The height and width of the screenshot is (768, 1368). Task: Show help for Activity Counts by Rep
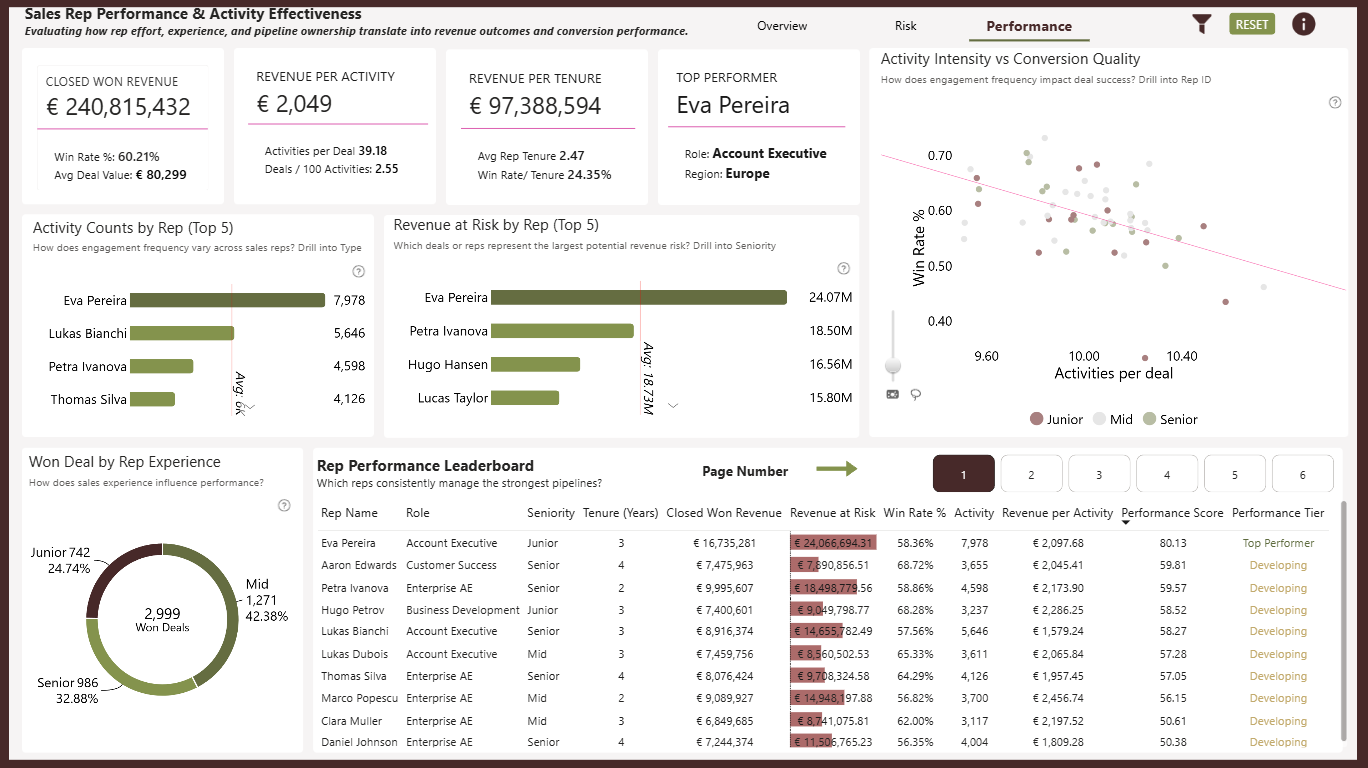(x=359, y=271)
